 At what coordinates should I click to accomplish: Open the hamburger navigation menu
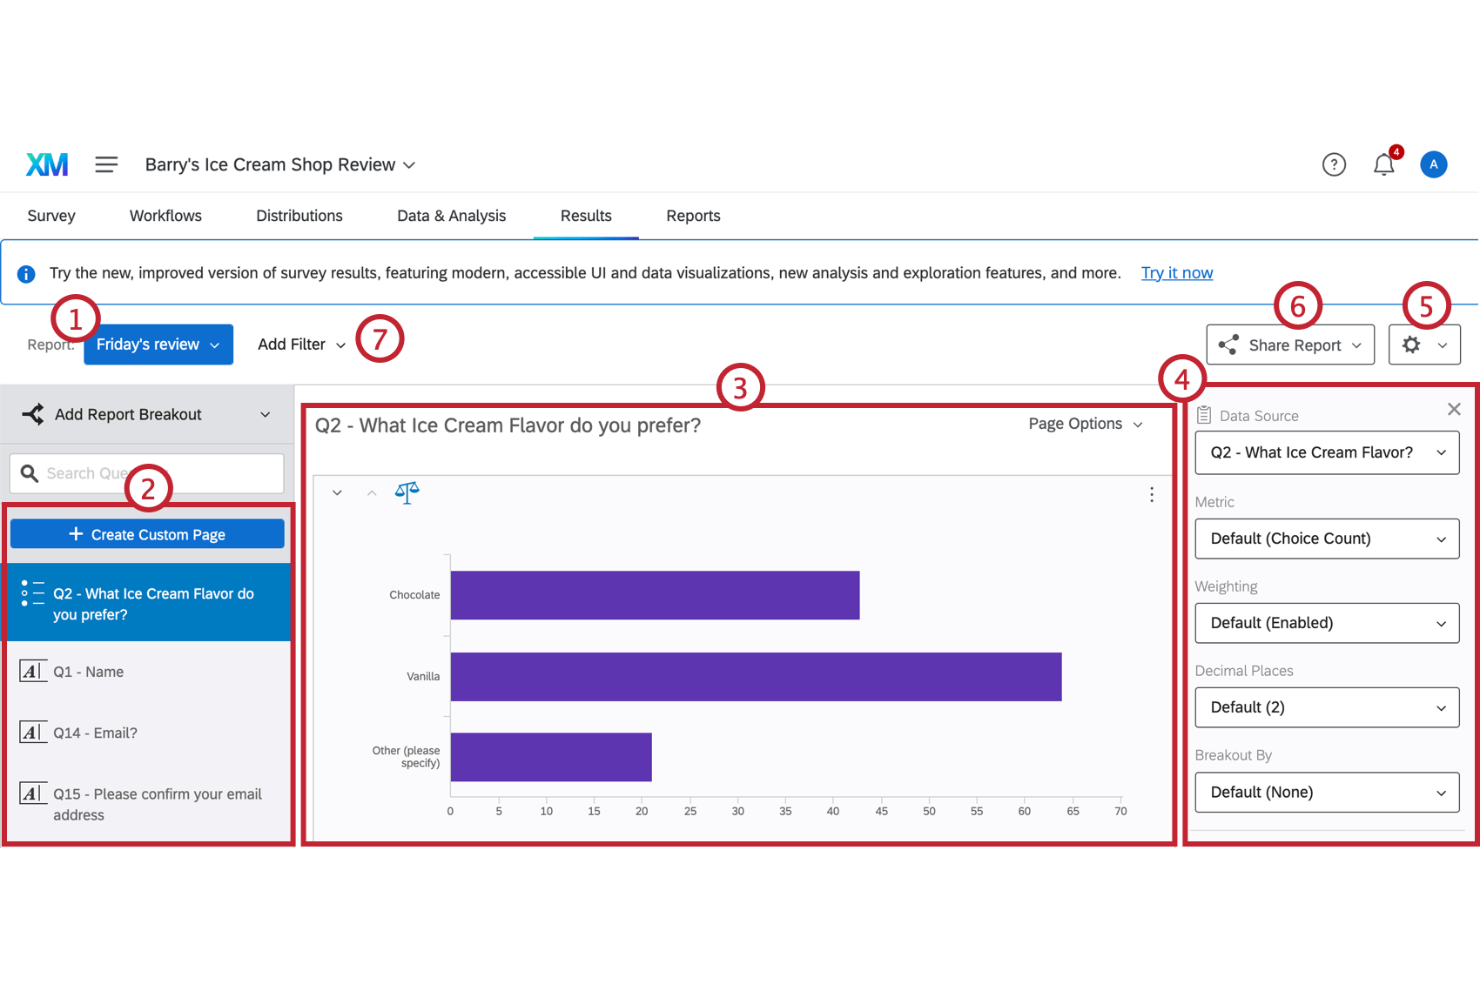[x=106, y=165]
